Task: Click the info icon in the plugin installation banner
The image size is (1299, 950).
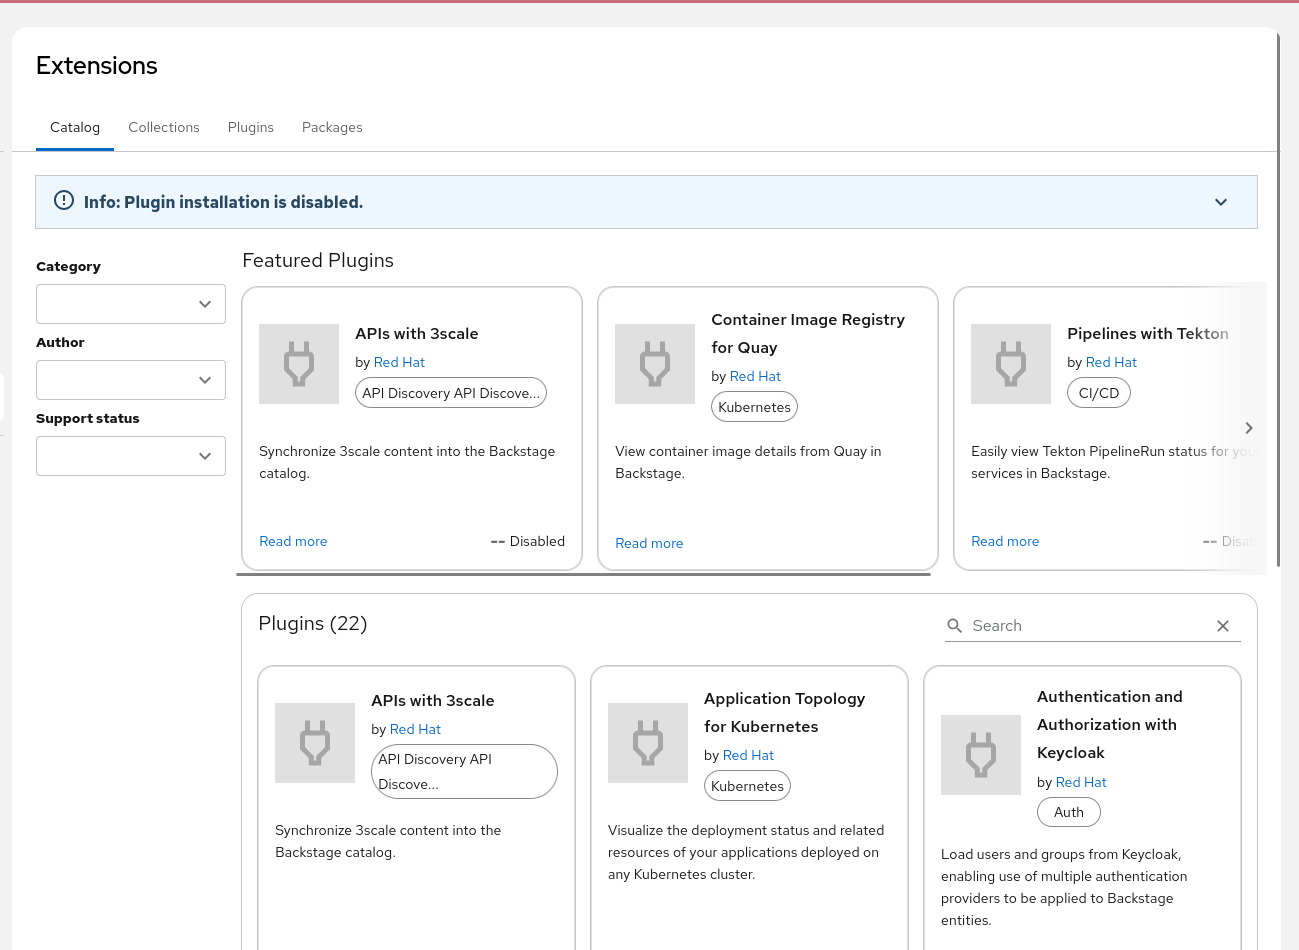Action: coord(64,201)
